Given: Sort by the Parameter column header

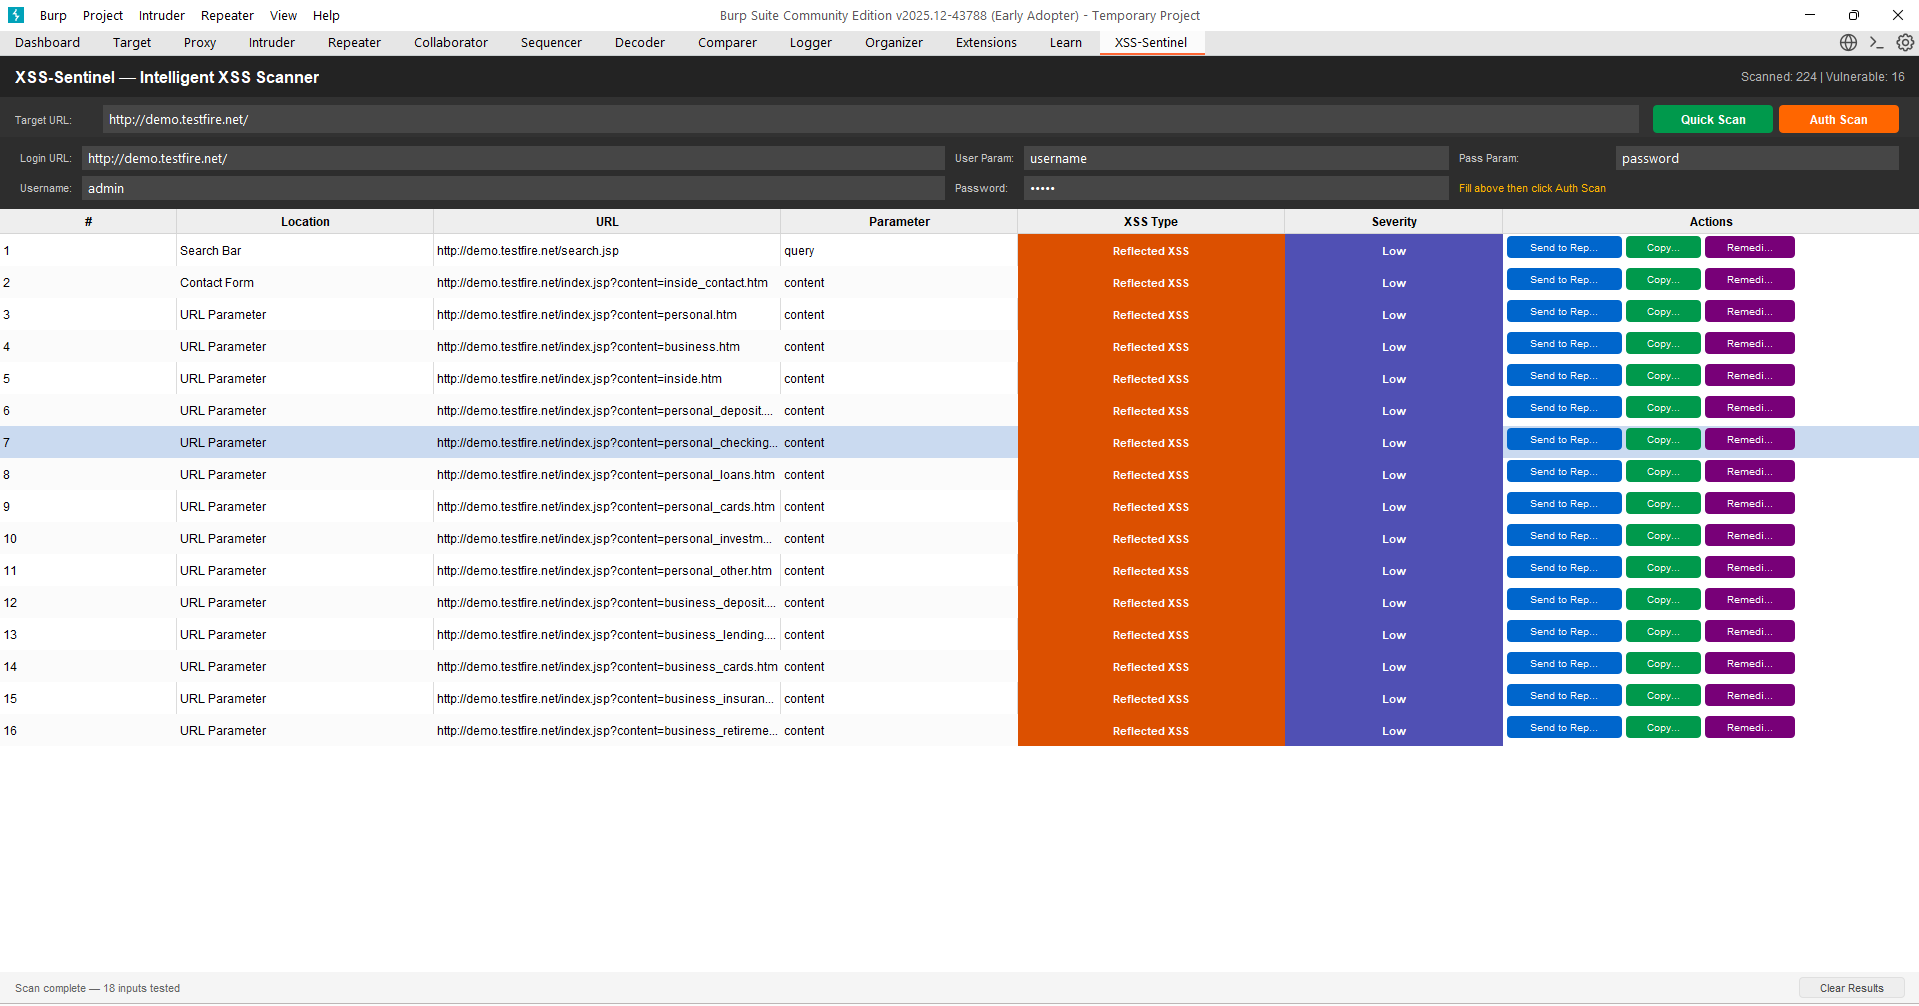Looking at the screenshot, I should [899, 222].
